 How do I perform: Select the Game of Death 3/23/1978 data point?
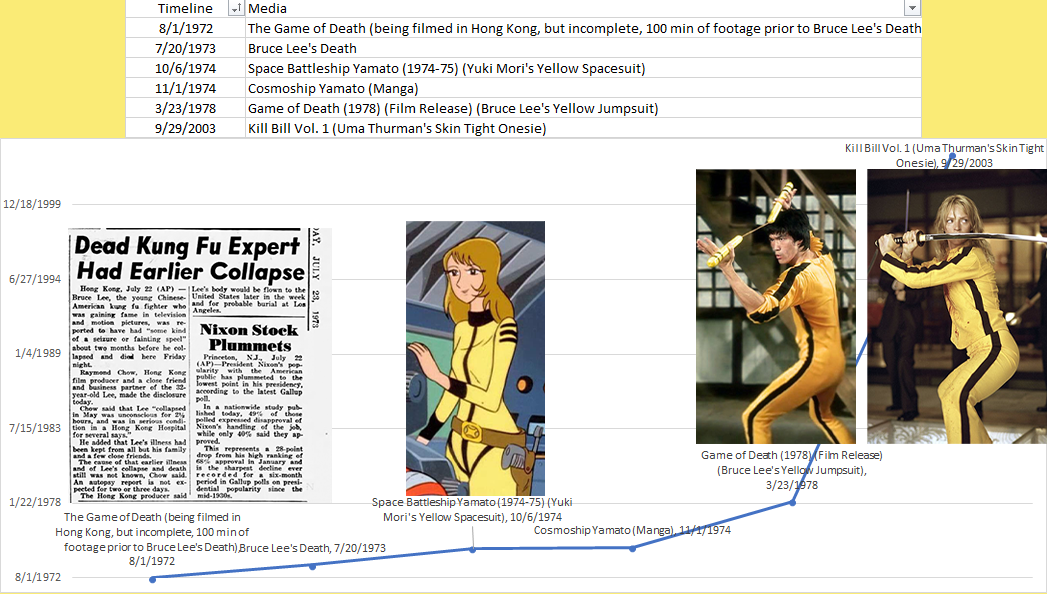[793, 502]
